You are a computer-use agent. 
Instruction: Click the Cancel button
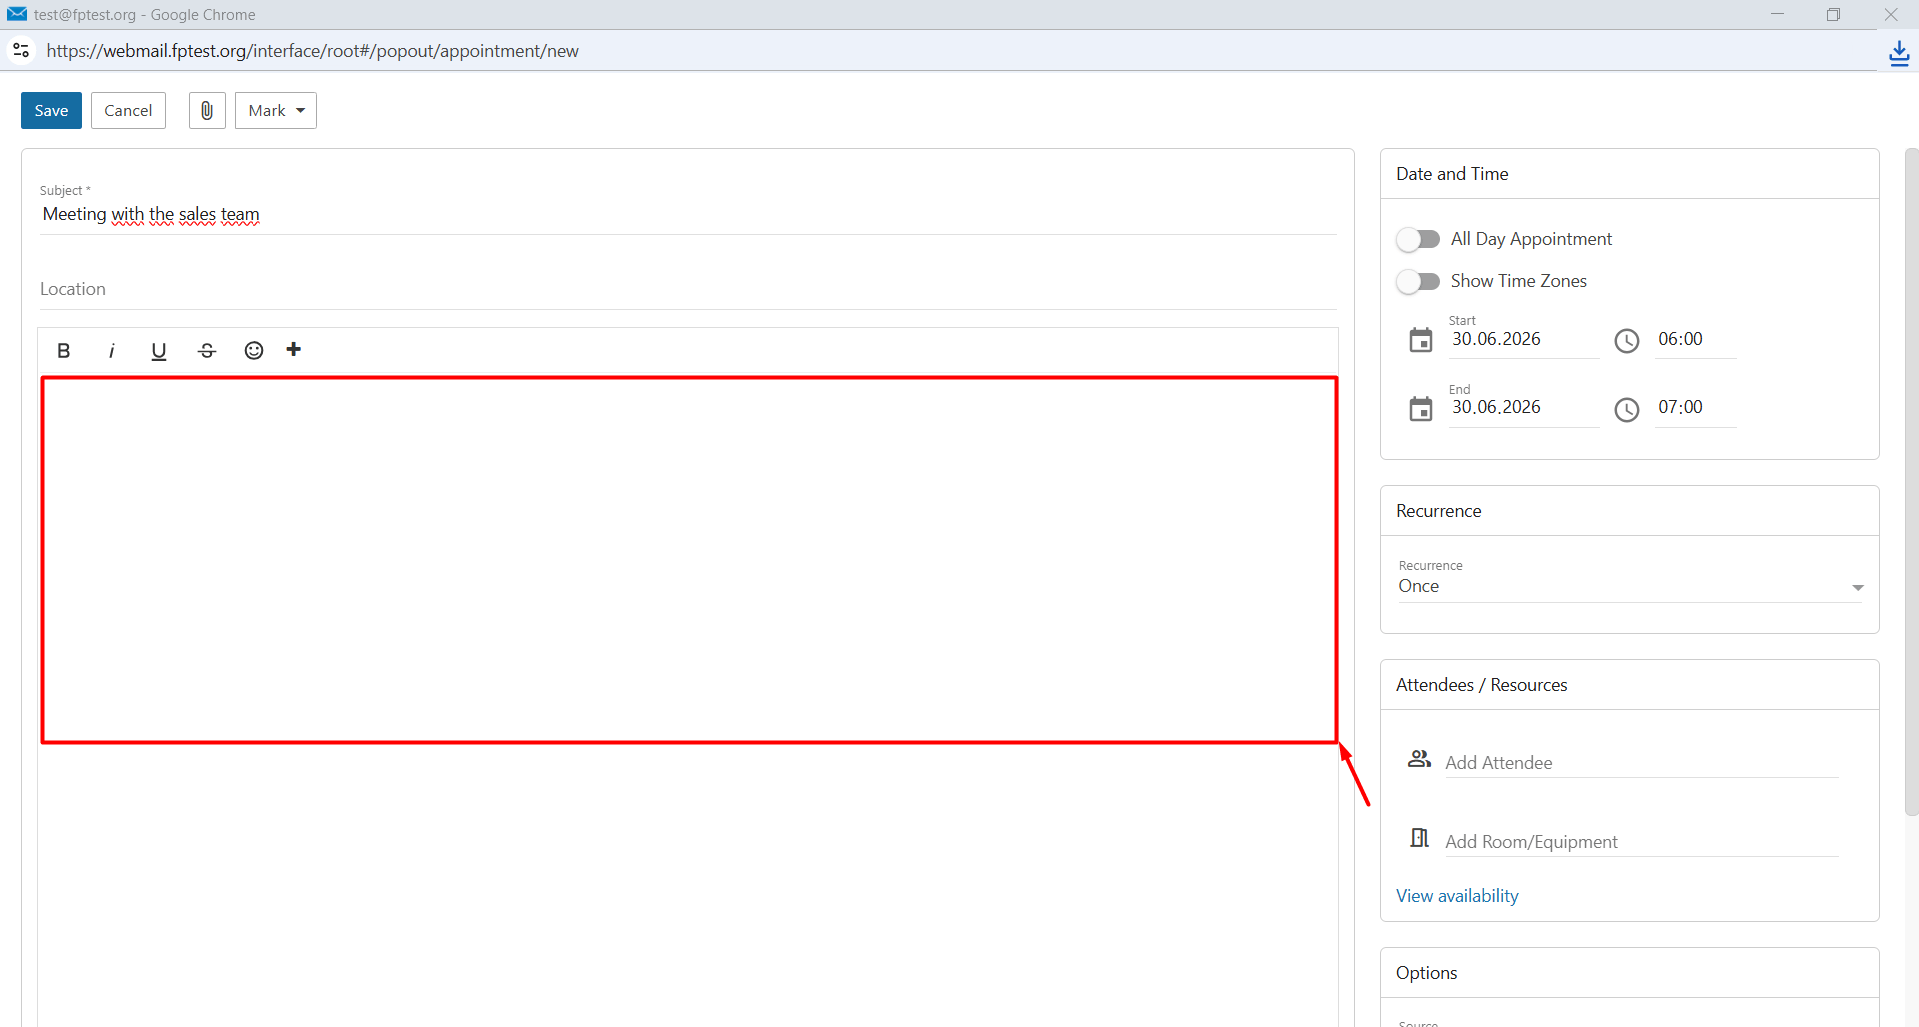coord(128,110)
